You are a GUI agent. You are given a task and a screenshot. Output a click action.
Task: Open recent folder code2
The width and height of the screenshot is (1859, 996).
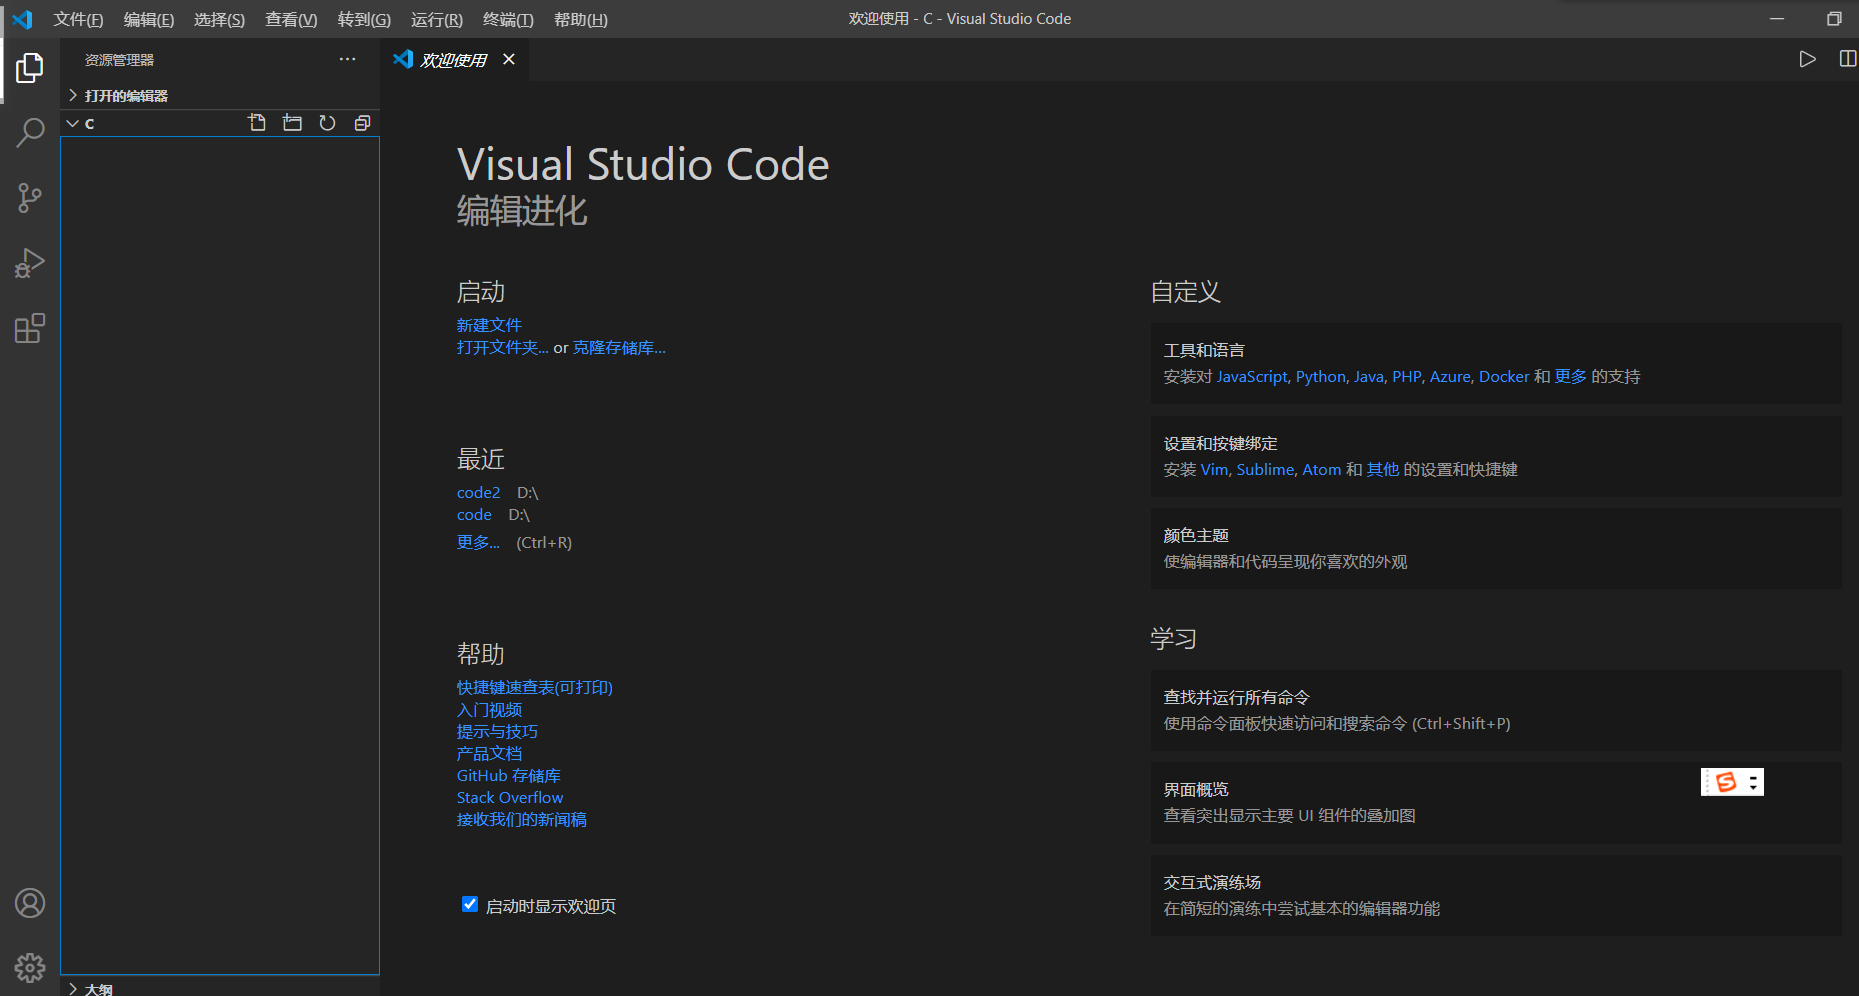(x=478, y=492)
